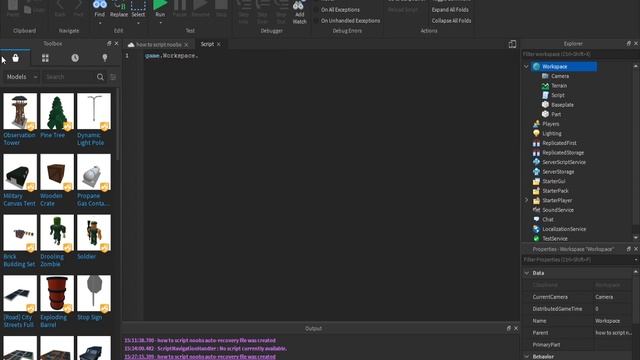This screenshot has width=640, height=360.
Task: Click the Add Watch binoculars icon
Action: (x=299, y=6)
